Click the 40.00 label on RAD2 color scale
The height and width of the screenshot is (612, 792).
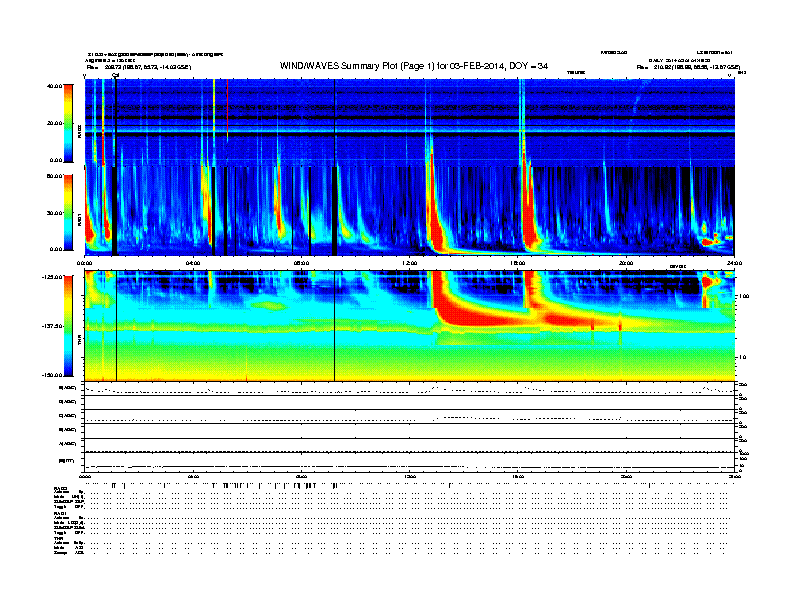54,86
